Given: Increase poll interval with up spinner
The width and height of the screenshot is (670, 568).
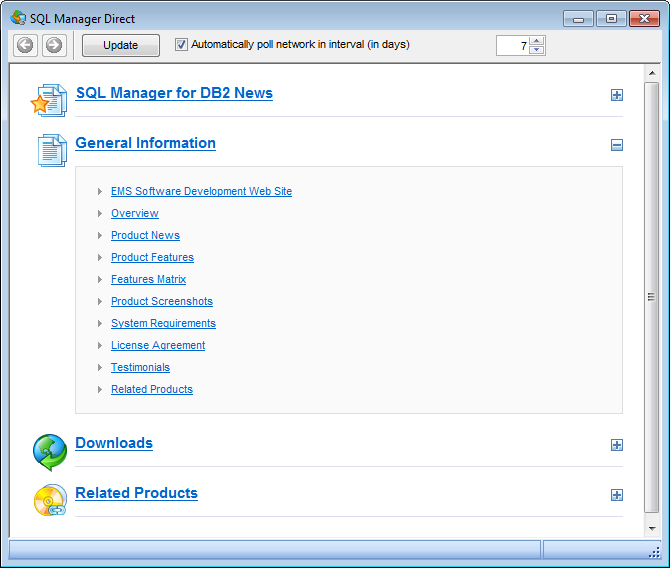Looking at the screenshot, I should [x=537, y=41].
